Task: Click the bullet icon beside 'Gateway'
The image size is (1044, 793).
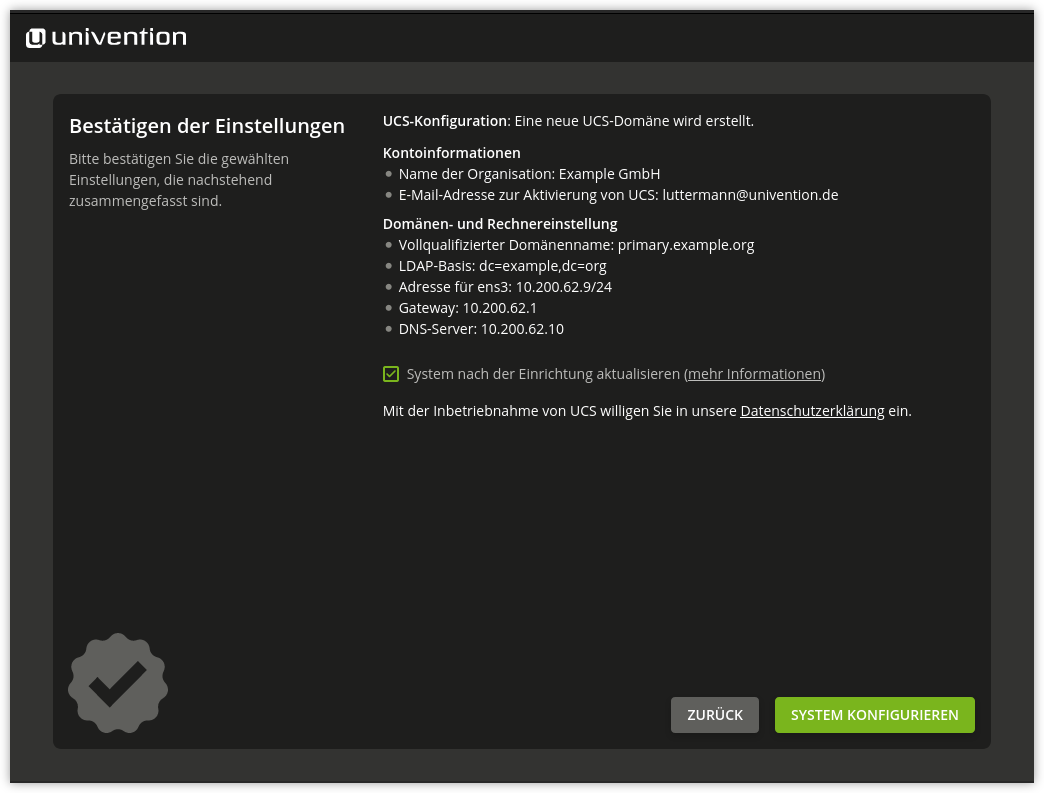Action: pos(388,307)
